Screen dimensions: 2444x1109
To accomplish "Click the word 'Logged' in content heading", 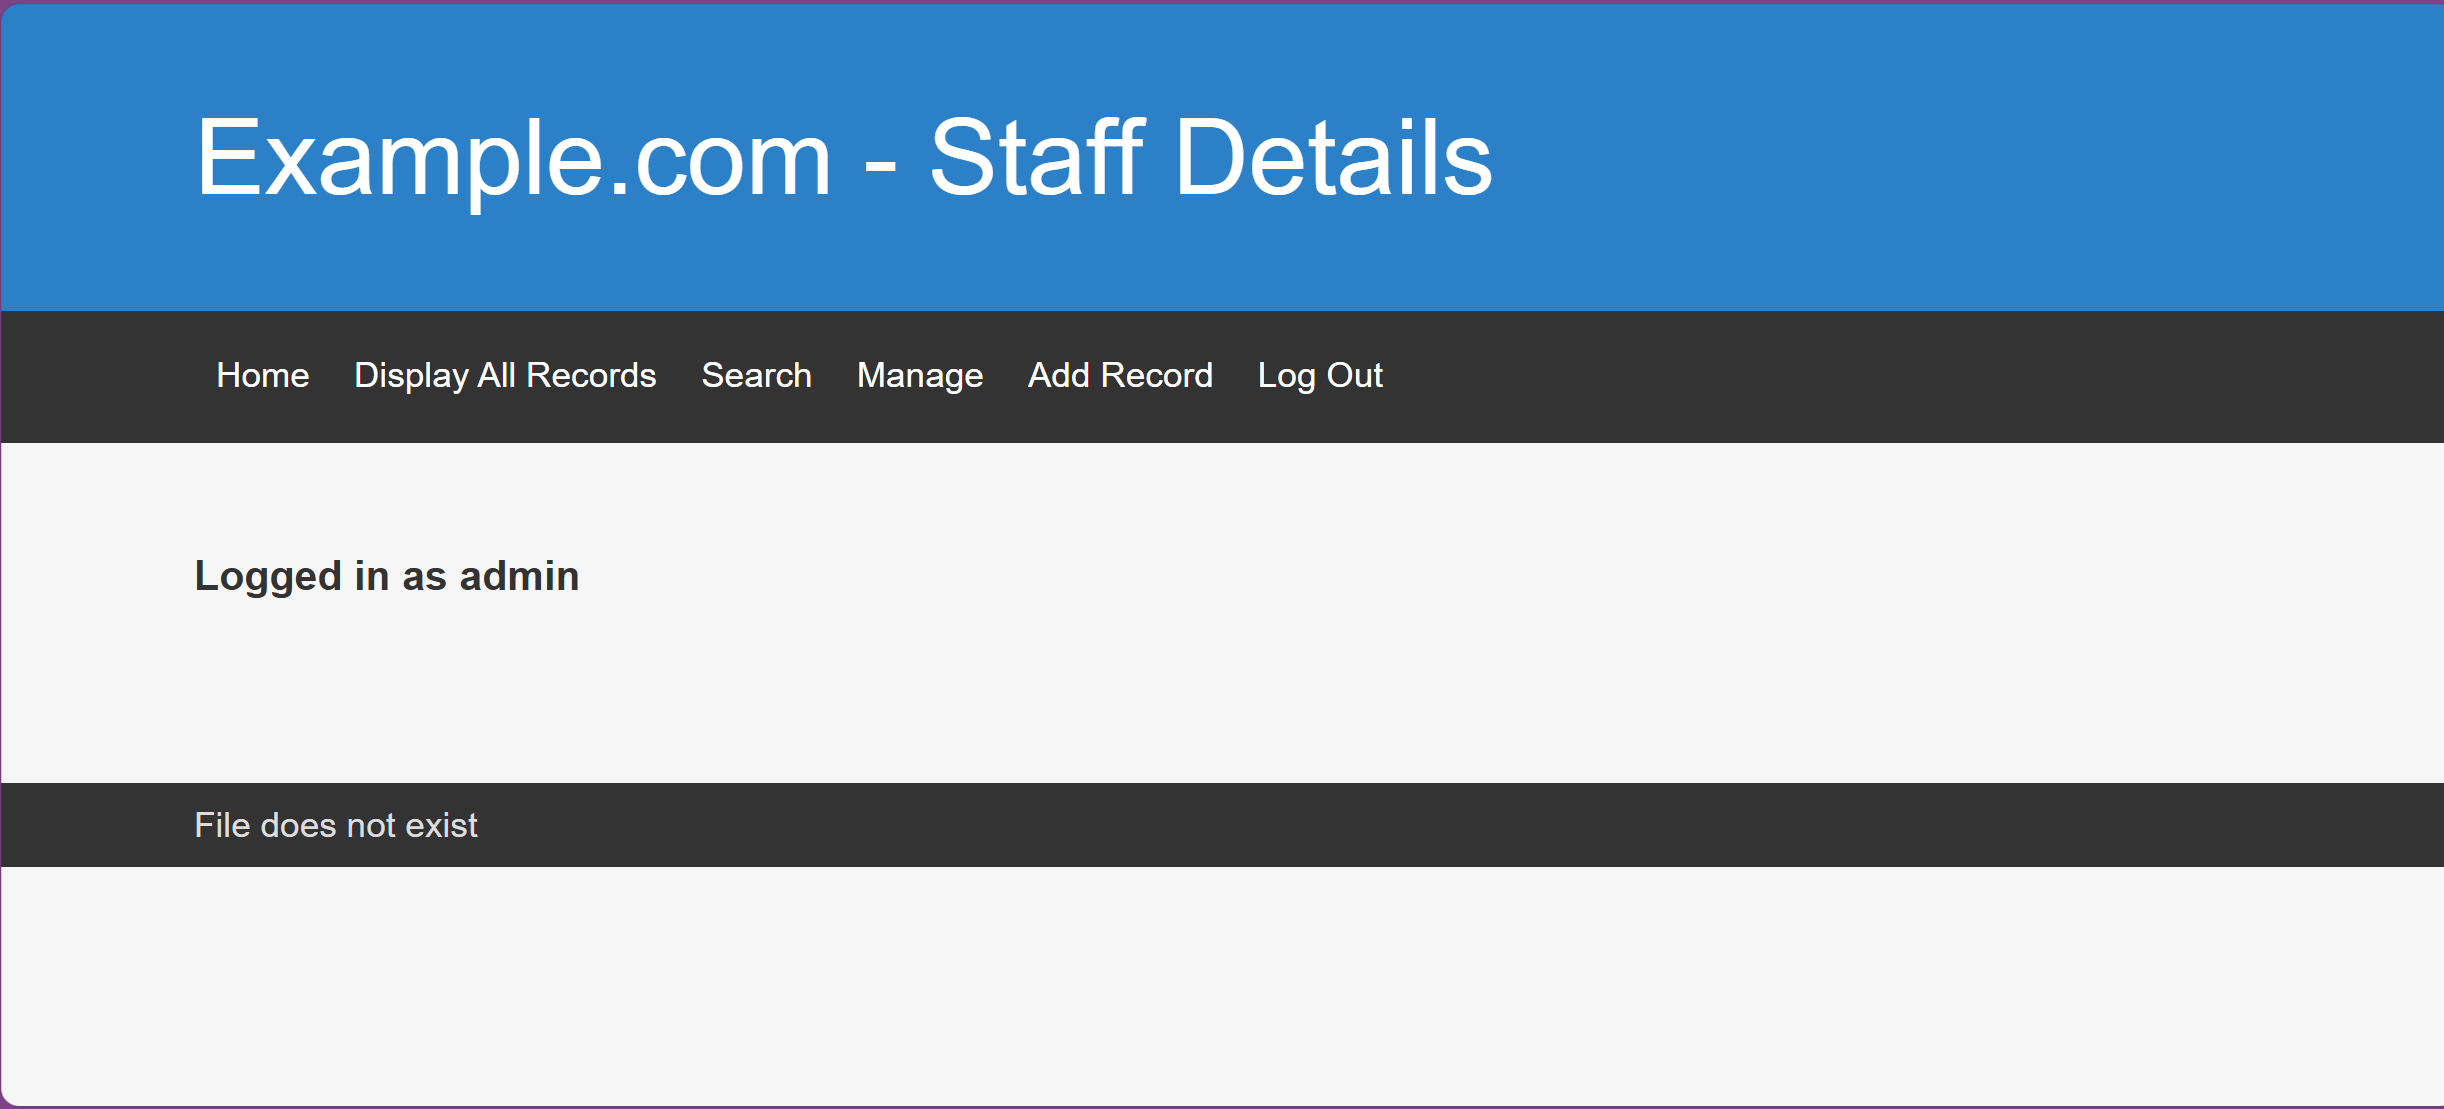I will click(268, 576).
